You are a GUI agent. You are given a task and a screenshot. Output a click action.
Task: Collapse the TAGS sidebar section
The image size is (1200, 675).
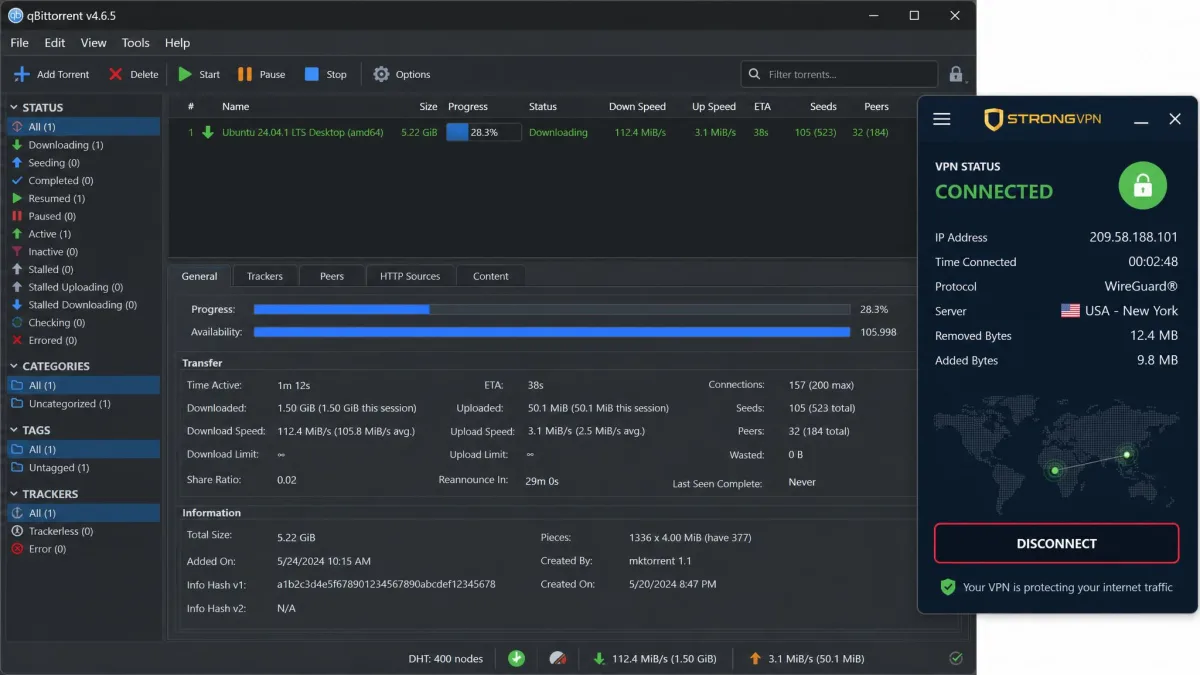pyautogui.click(x=14, y=430)
